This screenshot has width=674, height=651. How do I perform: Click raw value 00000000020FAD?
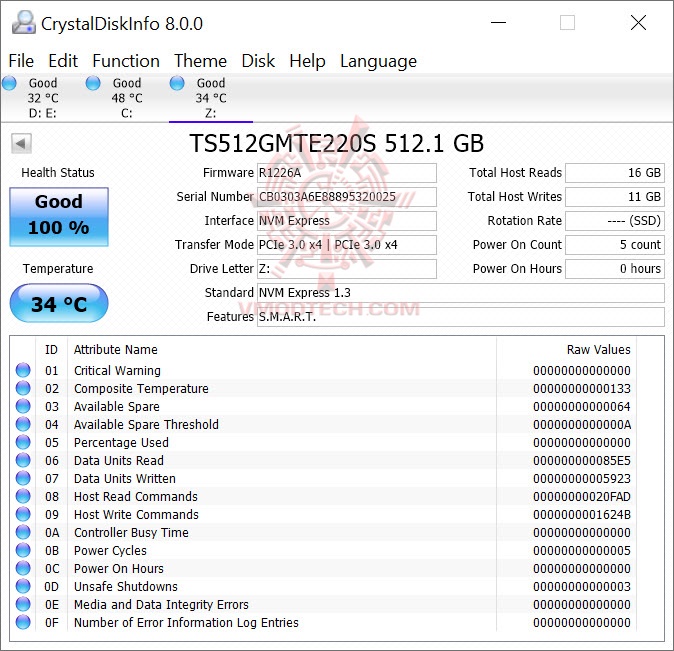tap(582, 497)
